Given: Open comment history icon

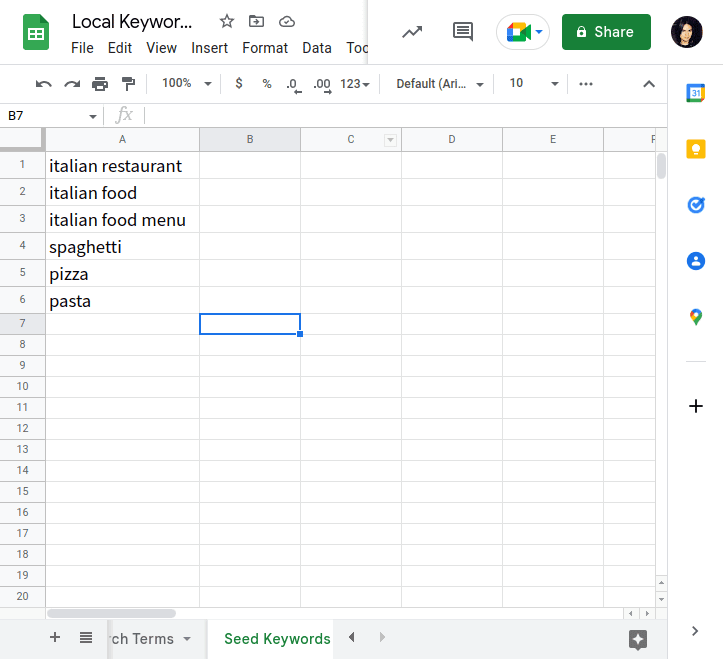Looking at the screenshot, I should tap(462, 32).
